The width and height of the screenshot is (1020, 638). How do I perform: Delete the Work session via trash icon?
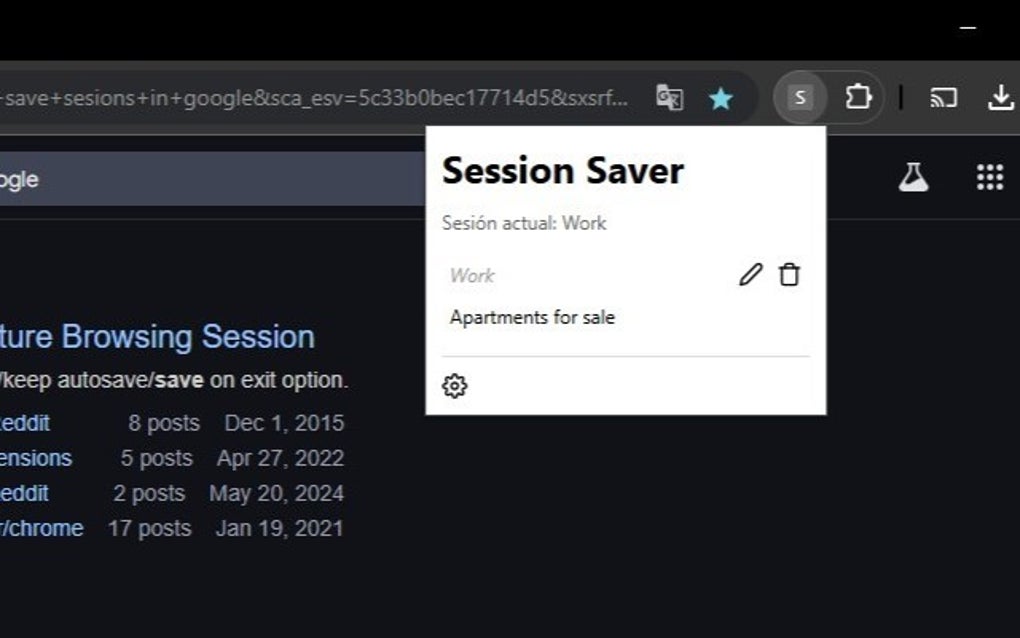click(790, 273)
